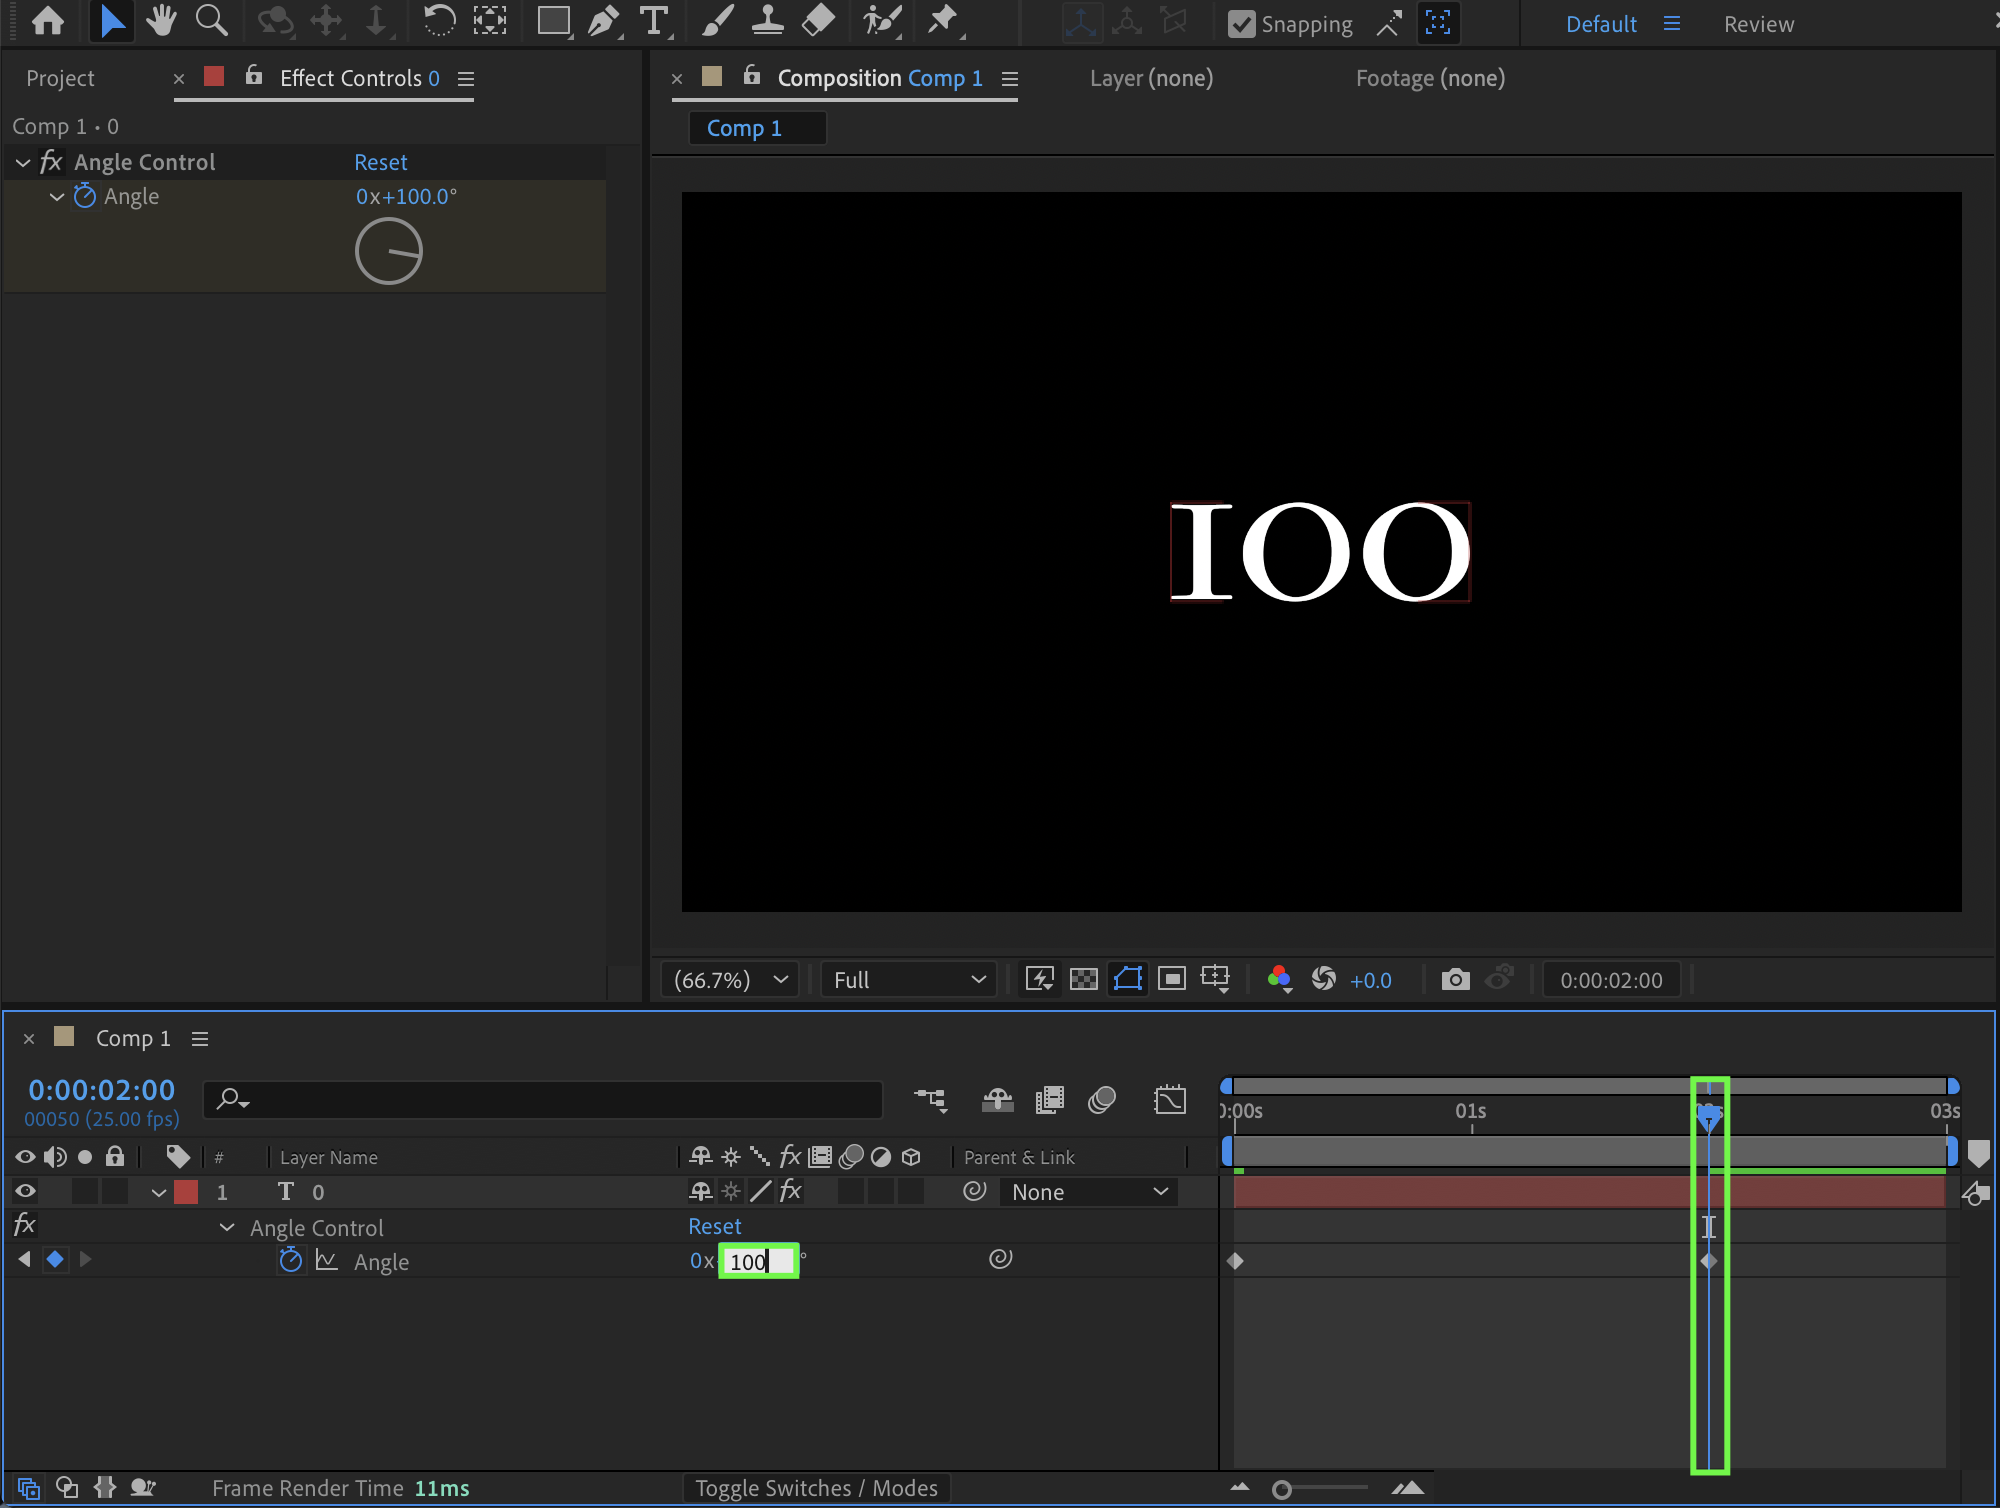Image resolution: width=2000 pixels, height=1508 pixels.
Task: Select the Hand tool
Action: pyautogui.click(x=161, y=22)
